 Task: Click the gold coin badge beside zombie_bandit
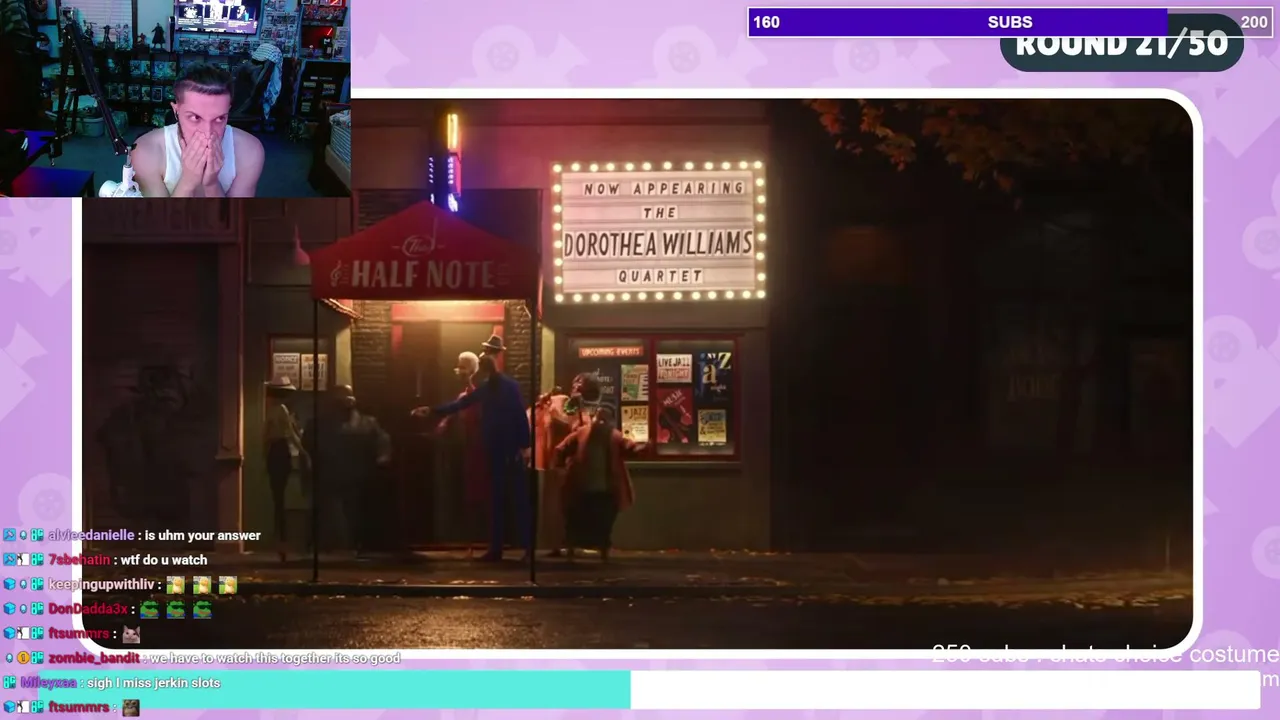click(23, 658)
